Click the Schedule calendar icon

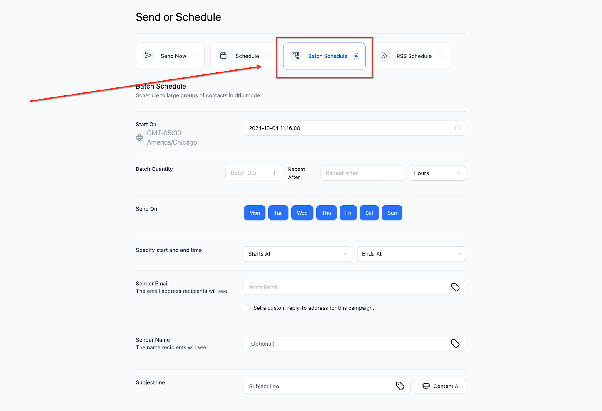click(223, 56)
